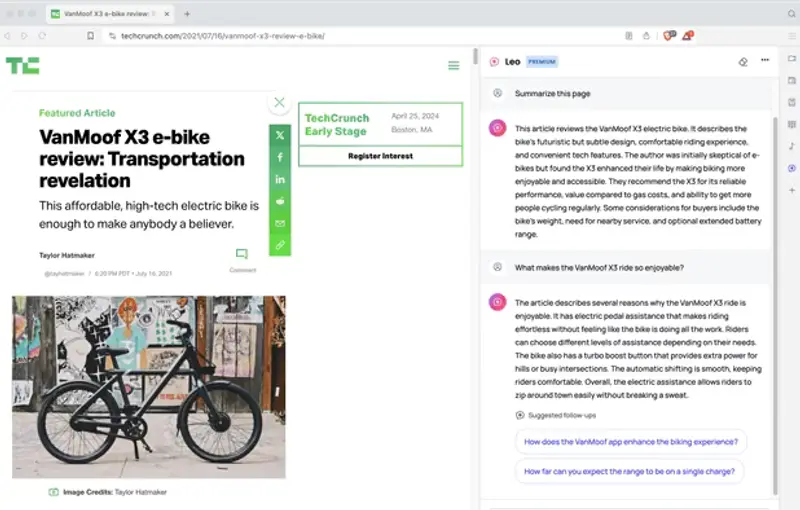Copy article link via chain icon
Viewport: 800px width, 510px height.
coord(280,245)
